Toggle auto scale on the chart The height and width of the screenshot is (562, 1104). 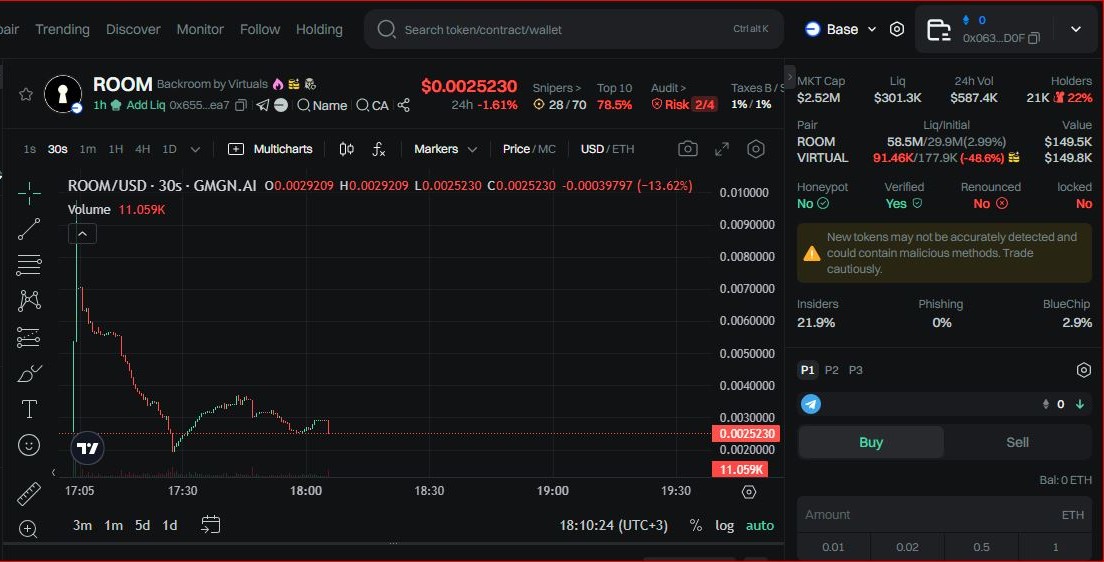[x=760, y=525]
